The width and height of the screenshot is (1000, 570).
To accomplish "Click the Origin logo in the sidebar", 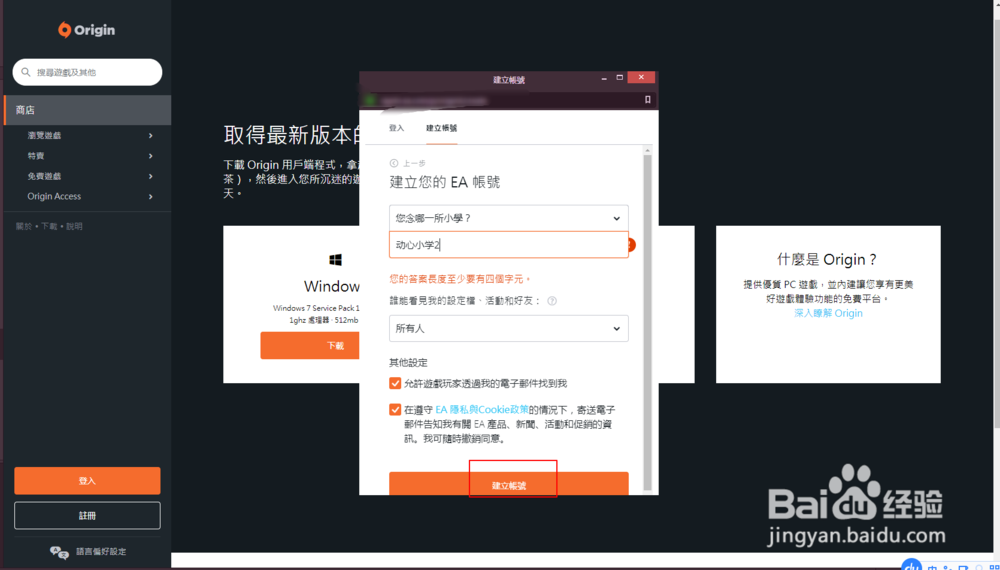I will (x=87, y=30).
